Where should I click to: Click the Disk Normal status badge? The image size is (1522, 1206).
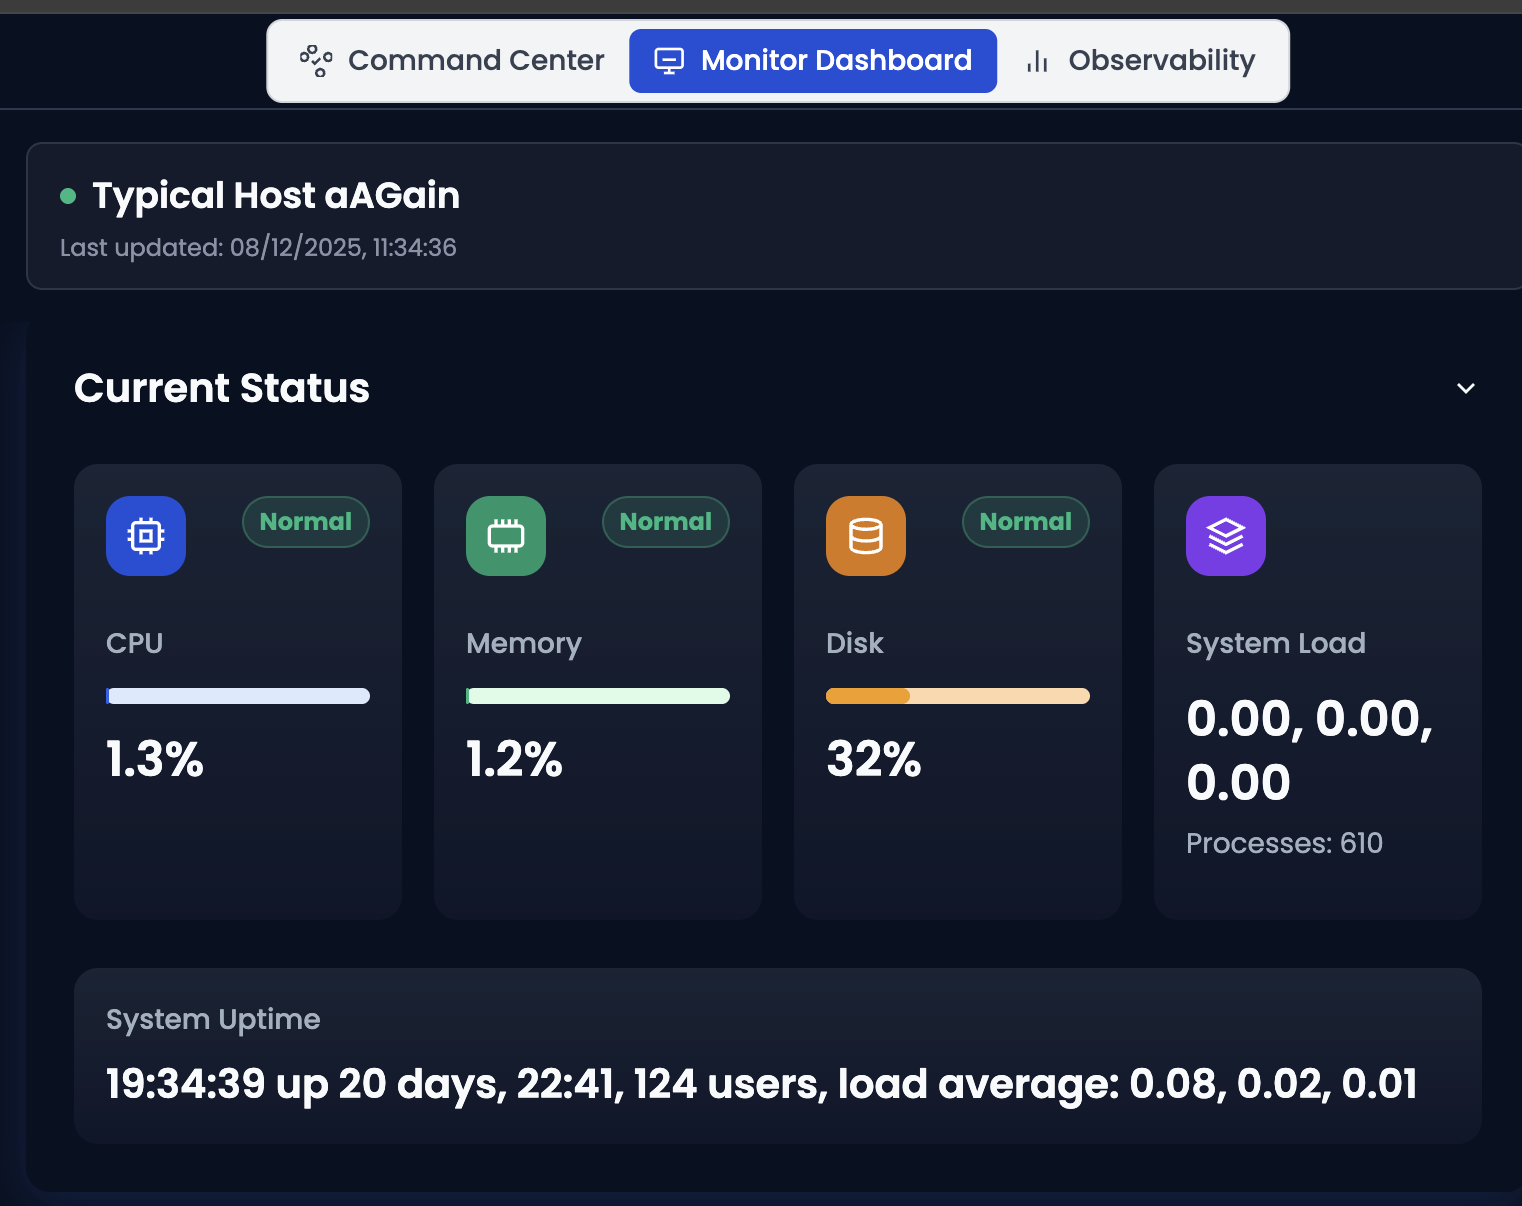(1026, 522)
